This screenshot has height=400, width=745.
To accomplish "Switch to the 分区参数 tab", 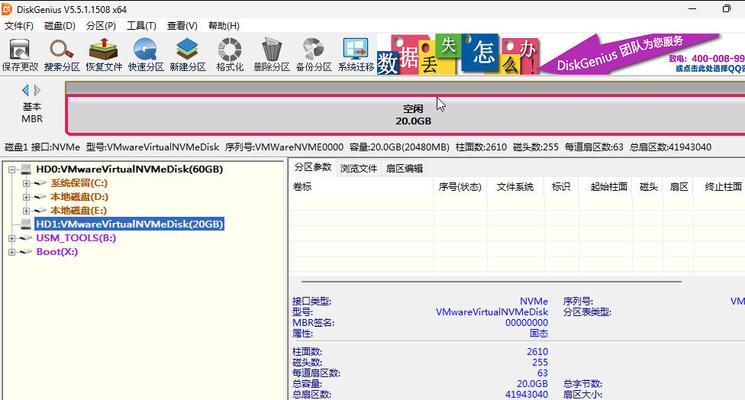I will click(313, 168).
